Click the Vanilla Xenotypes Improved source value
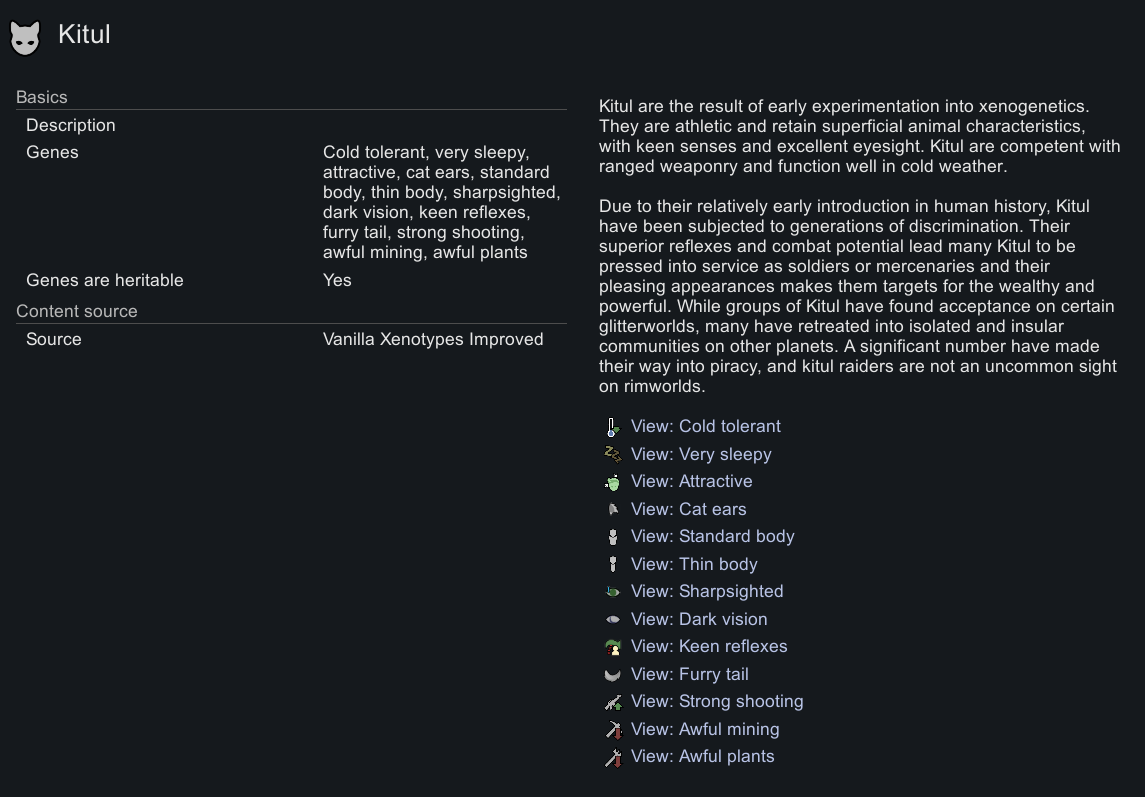The image size is (1145, 797). point(433,339)
